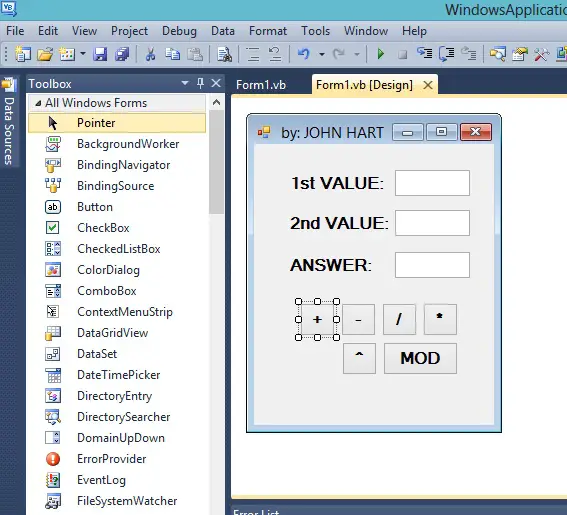The width and height of the screenshot is (567, 515).
Task: Open the Toolbox window position dropdown
Action: click(185, 84)
